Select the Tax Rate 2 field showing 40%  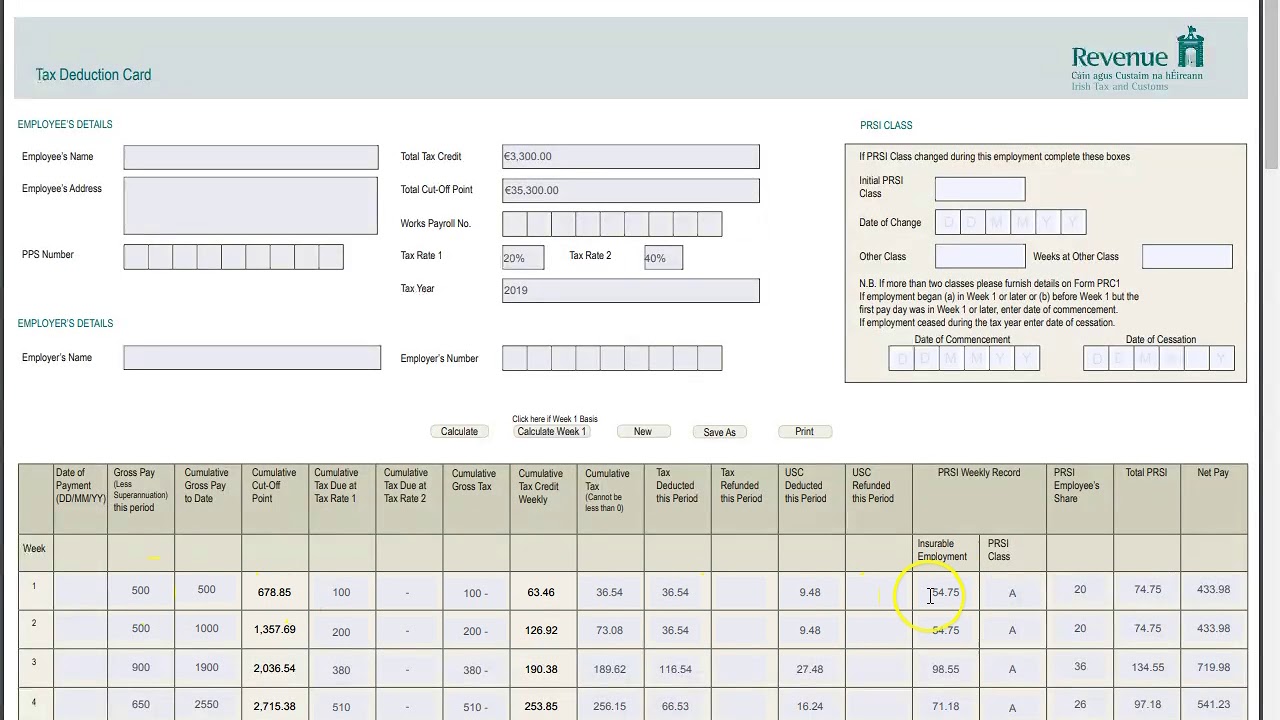663,257
